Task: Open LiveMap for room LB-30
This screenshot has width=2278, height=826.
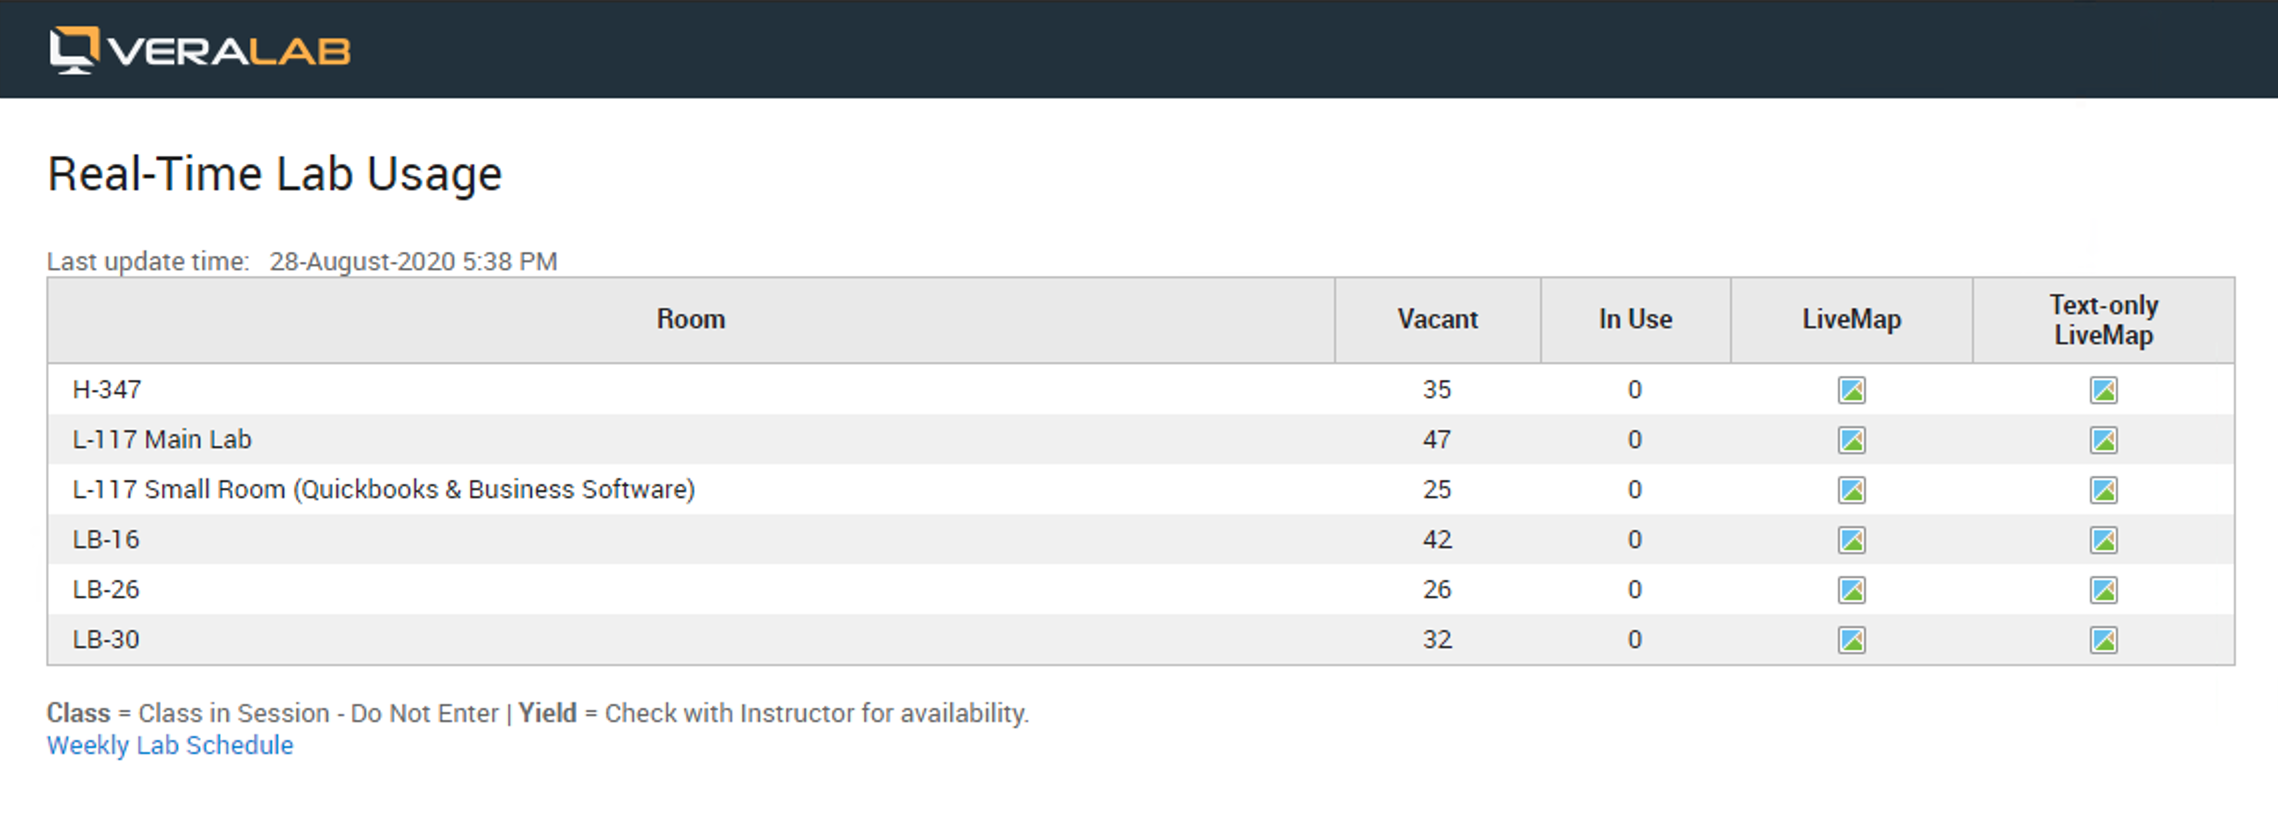Action: (x=1851, y=640)
